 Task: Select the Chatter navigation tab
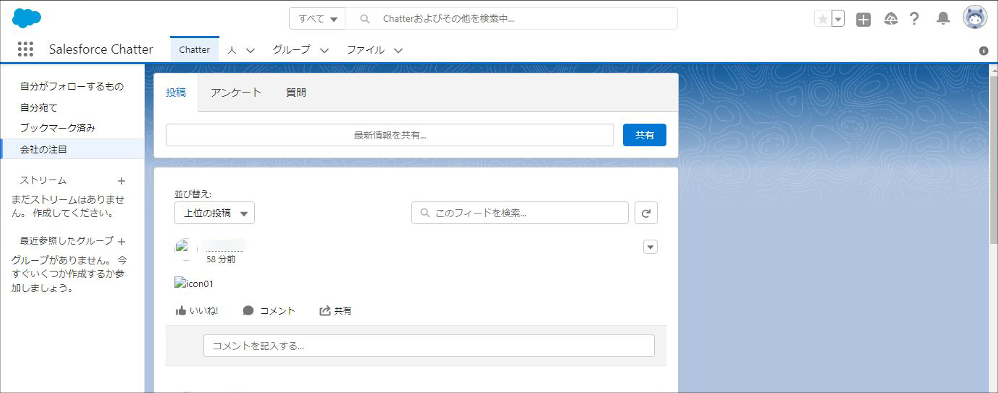[x=195, y=50]
